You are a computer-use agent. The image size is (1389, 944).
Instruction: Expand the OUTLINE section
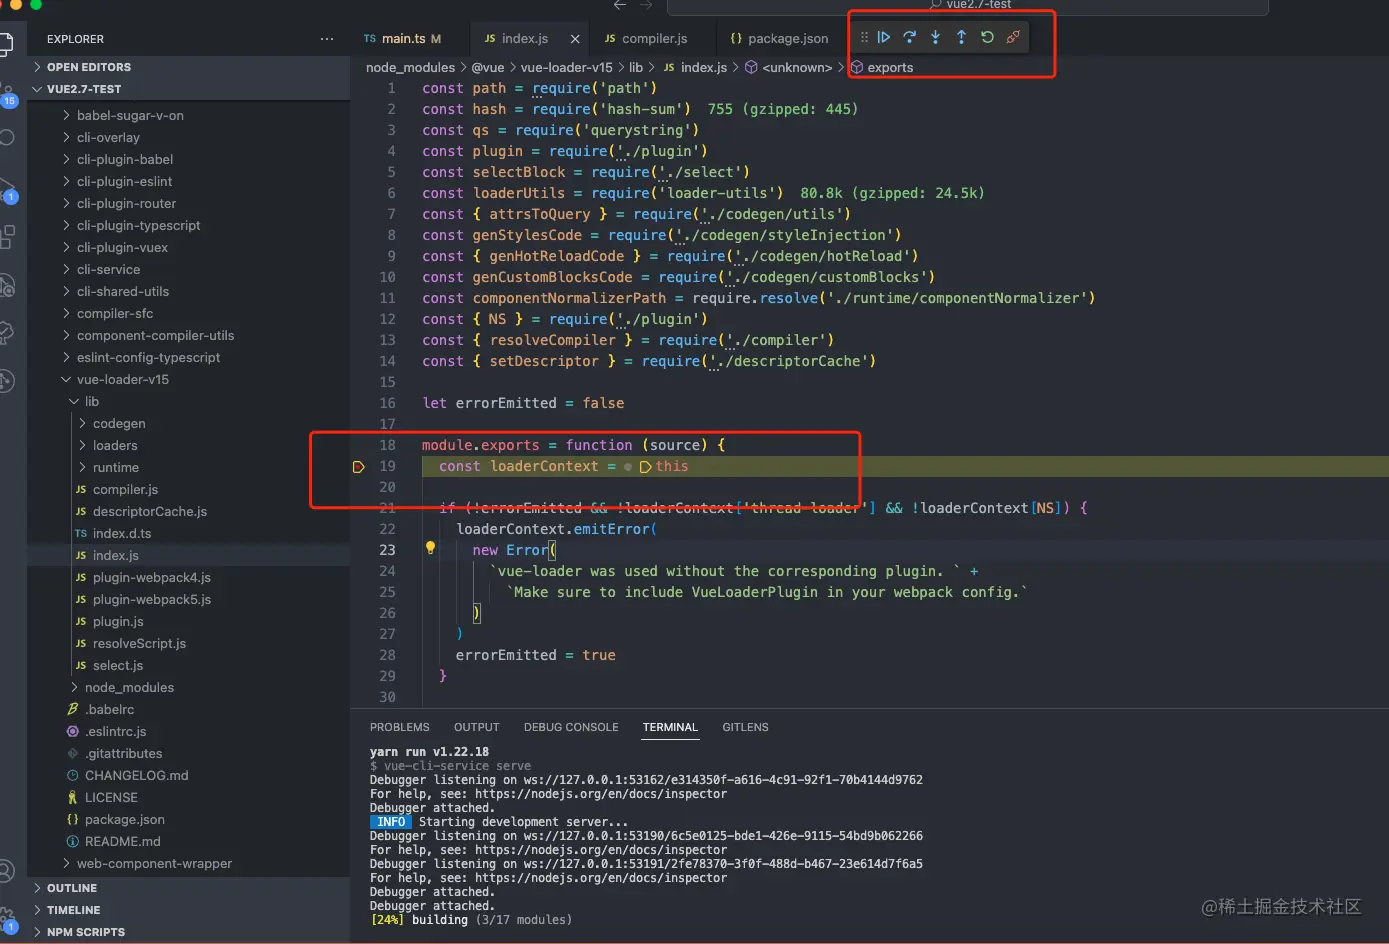tap(188, 888)
